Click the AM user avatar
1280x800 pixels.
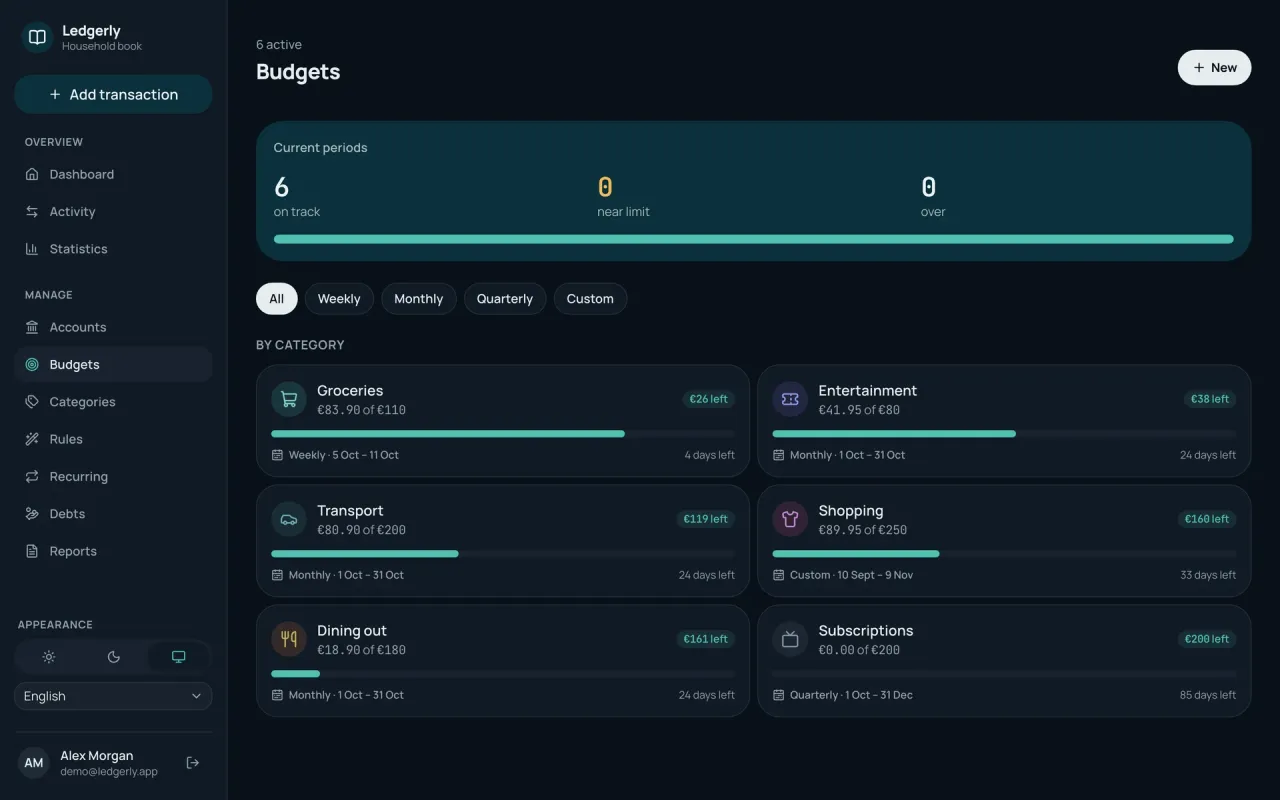[x=34, y=763]
